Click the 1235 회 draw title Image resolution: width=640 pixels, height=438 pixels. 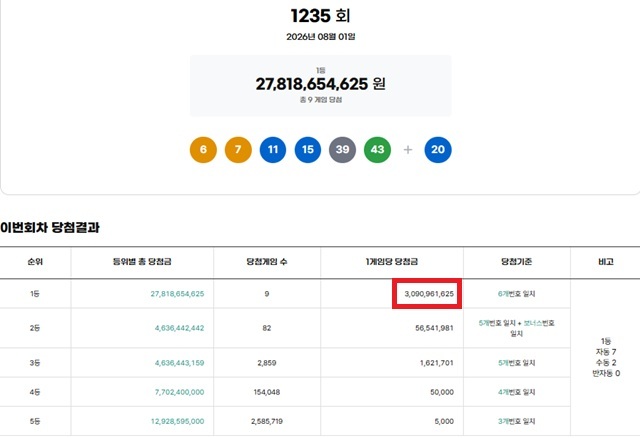pos(320,16)
